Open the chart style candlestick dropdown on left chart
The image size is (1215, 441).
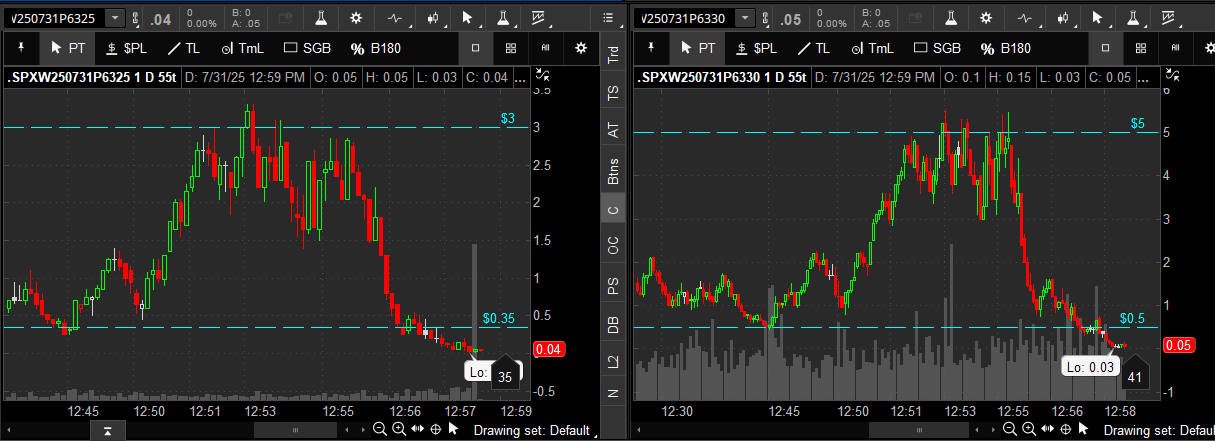point(433,18)
